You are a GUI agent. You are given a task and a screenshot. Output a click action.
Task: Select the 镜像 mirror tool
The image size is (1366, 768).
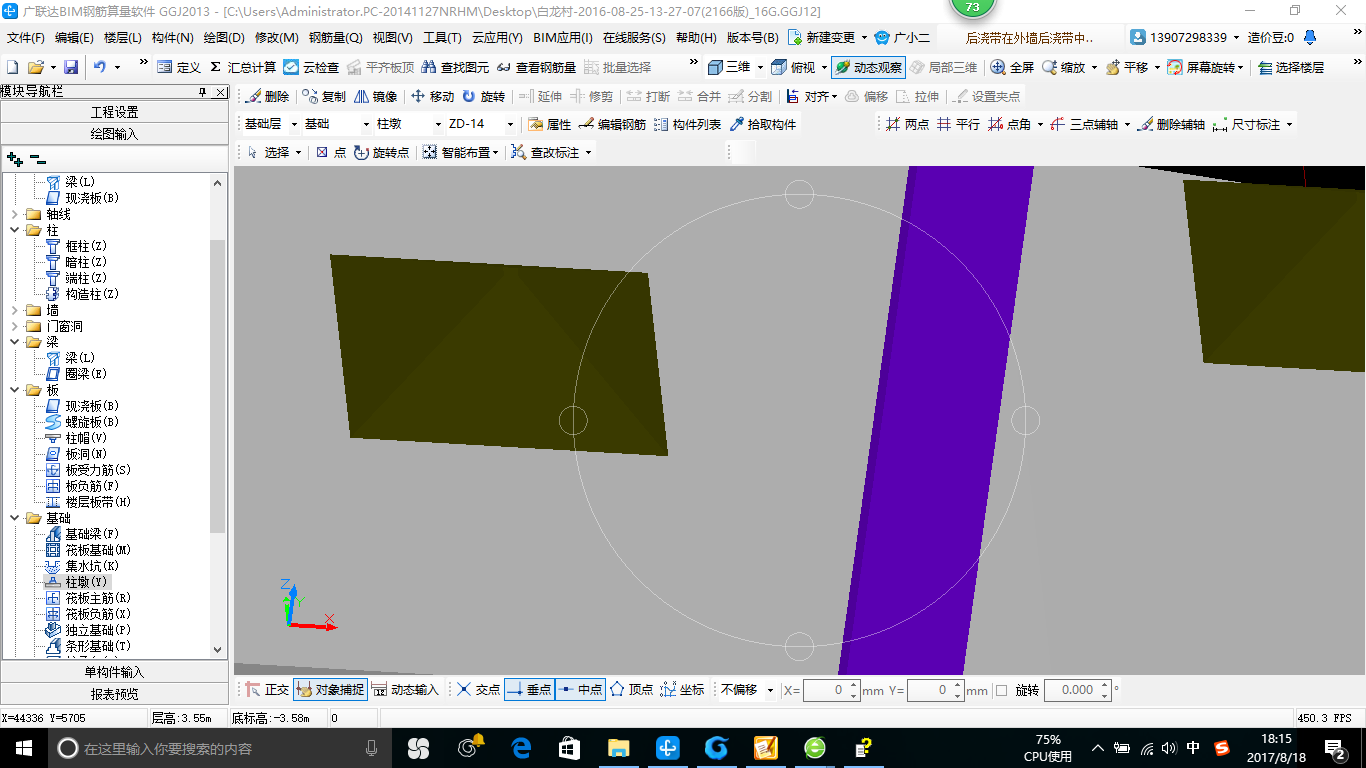[375, 97]
